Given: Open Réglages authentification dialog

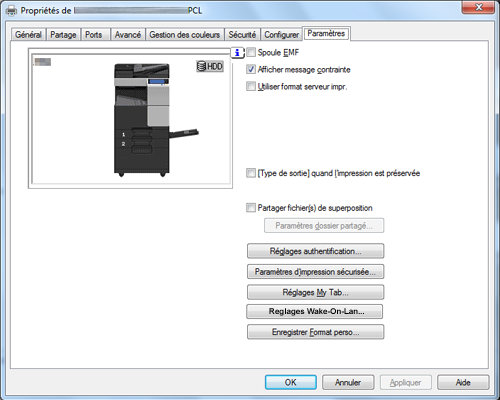Looking at the screenshot, I should 315,251.
